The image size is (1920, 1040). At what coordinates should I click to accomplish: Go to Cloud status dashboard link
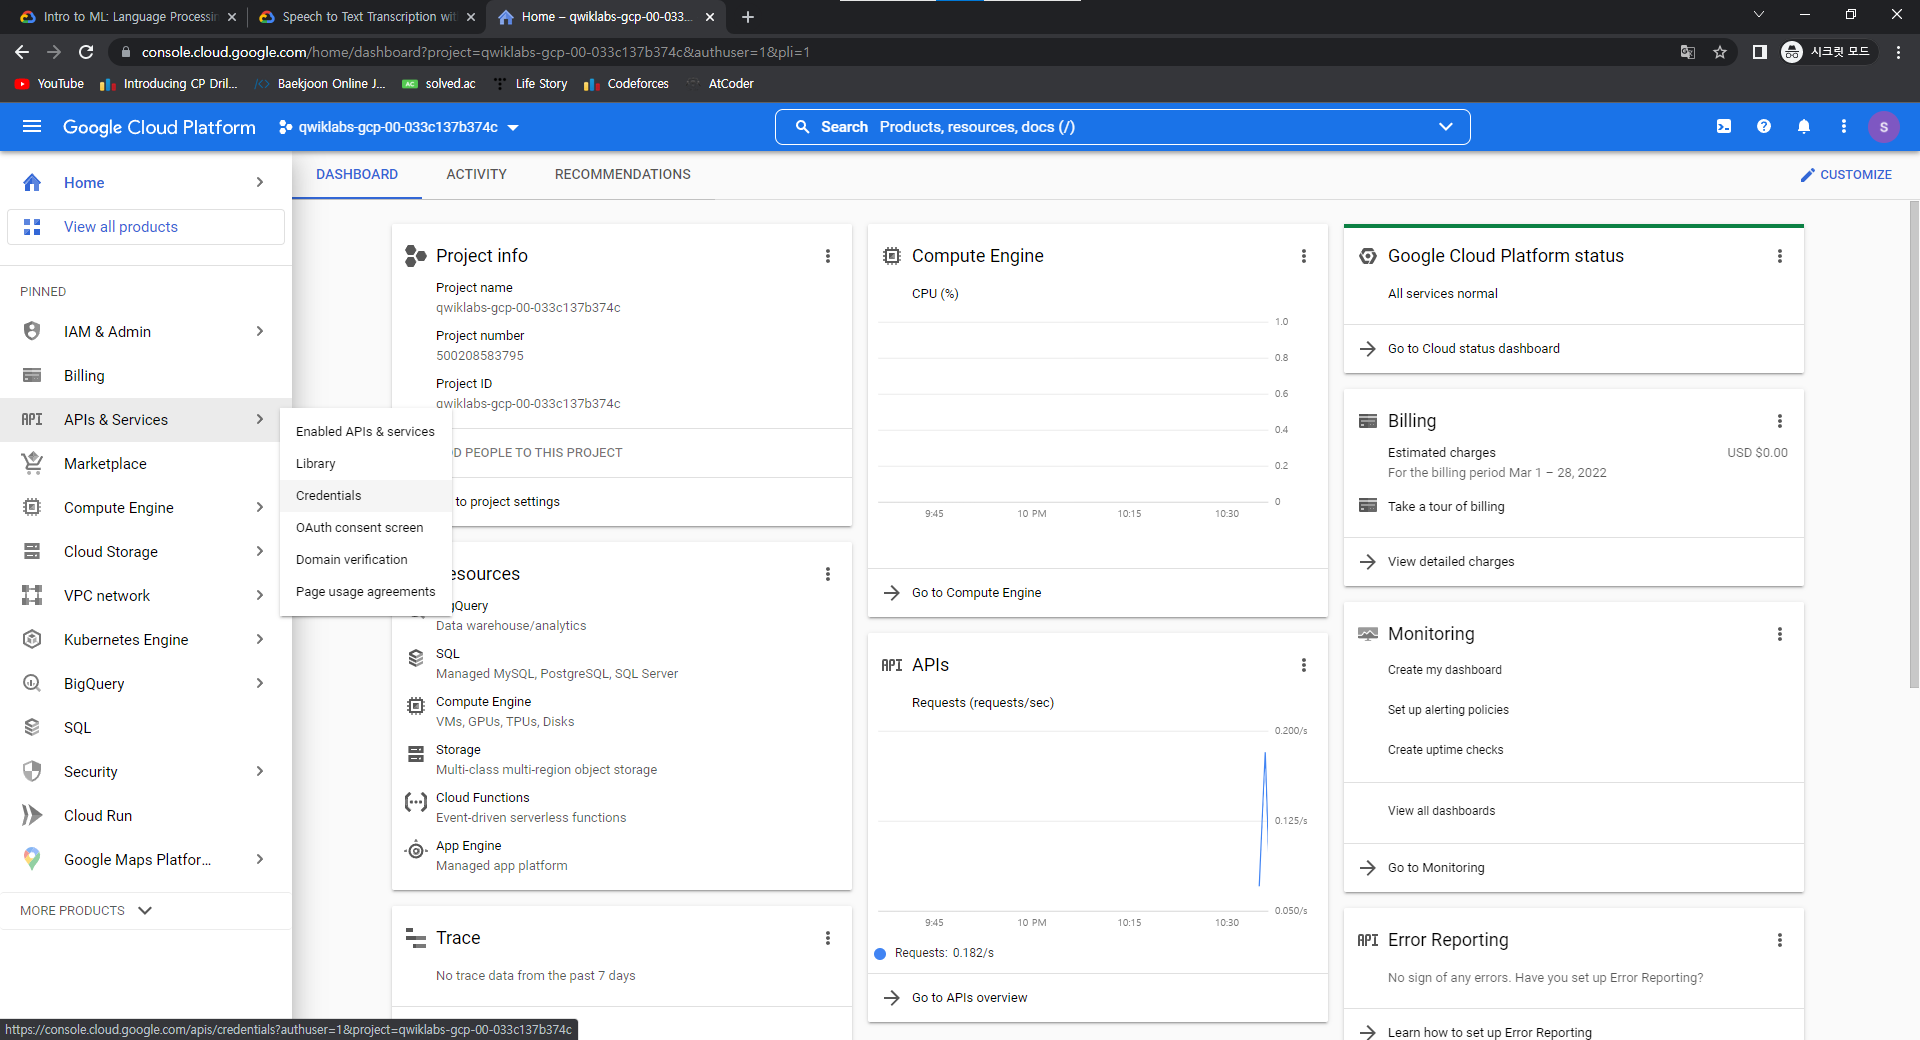pyautogui.click(x=1473, y=349)
